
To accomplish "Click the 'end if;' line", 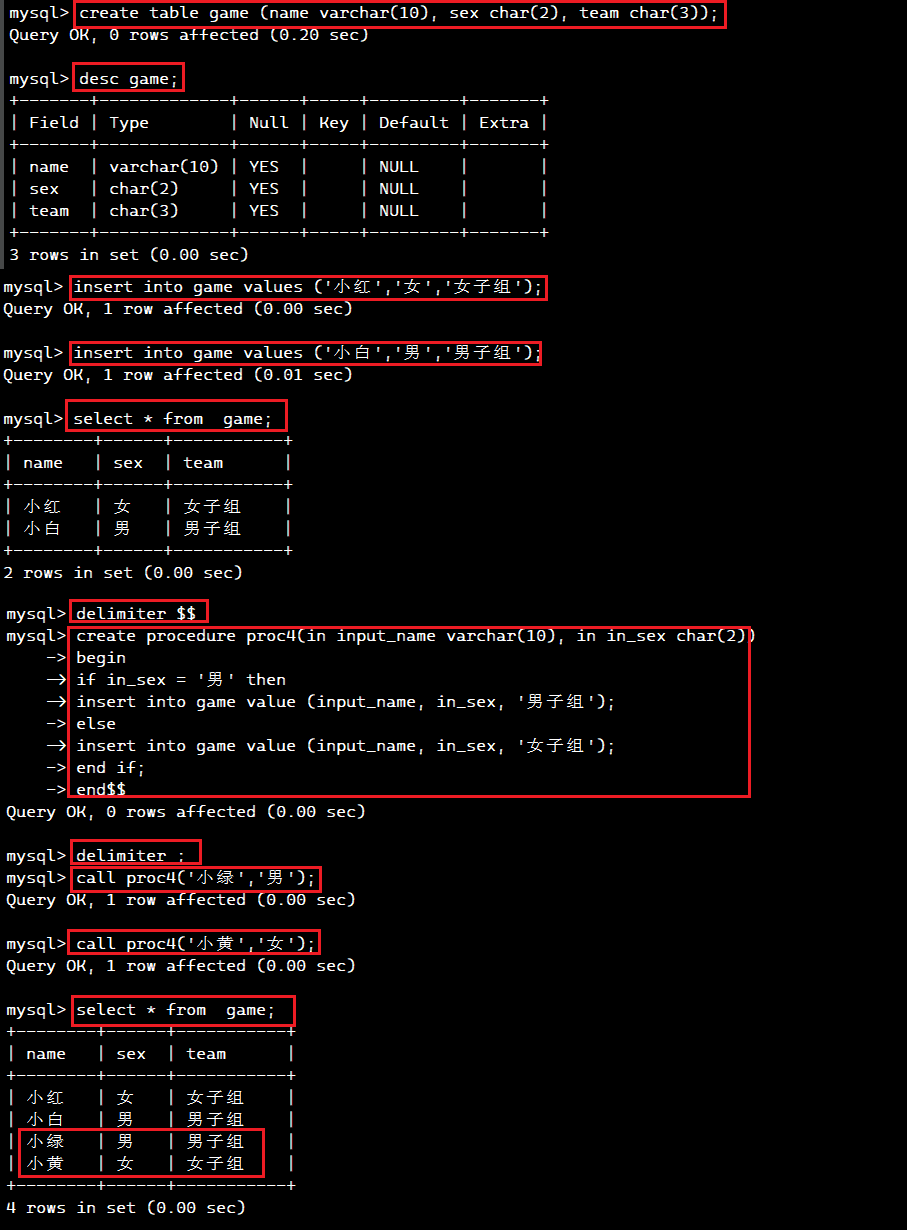I will click(111, 768).
